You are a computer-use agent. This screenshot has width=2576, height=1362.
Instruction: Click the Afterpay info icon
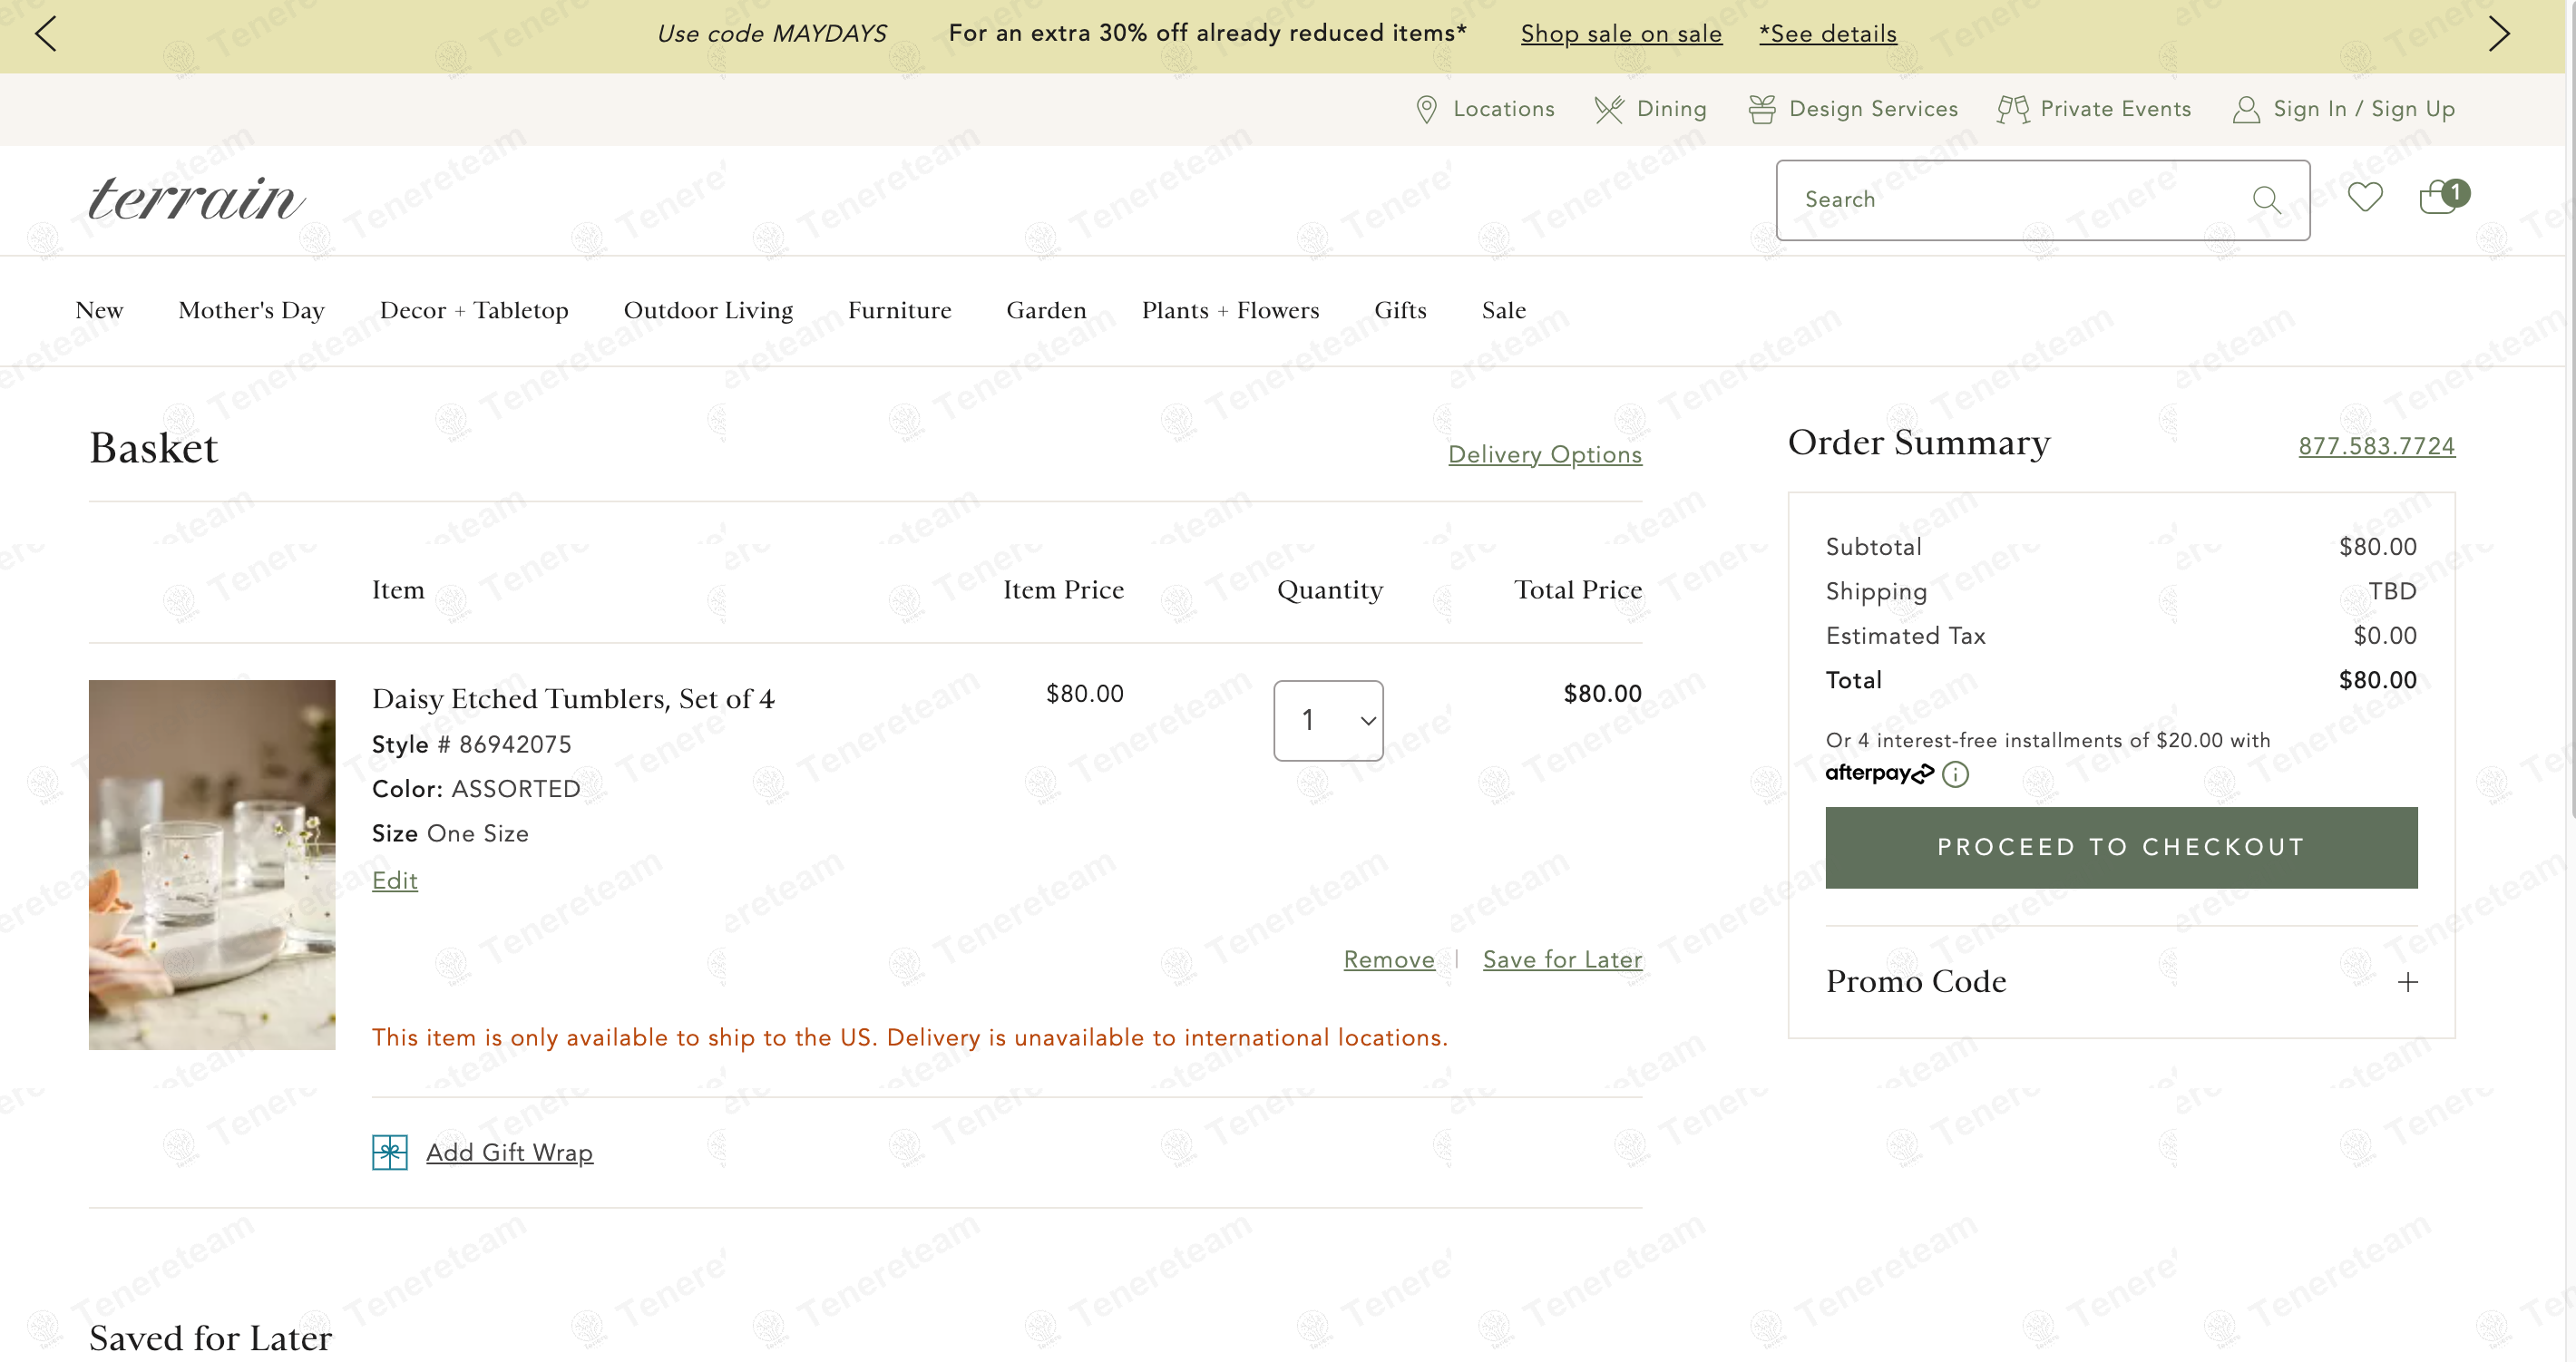1954,774
